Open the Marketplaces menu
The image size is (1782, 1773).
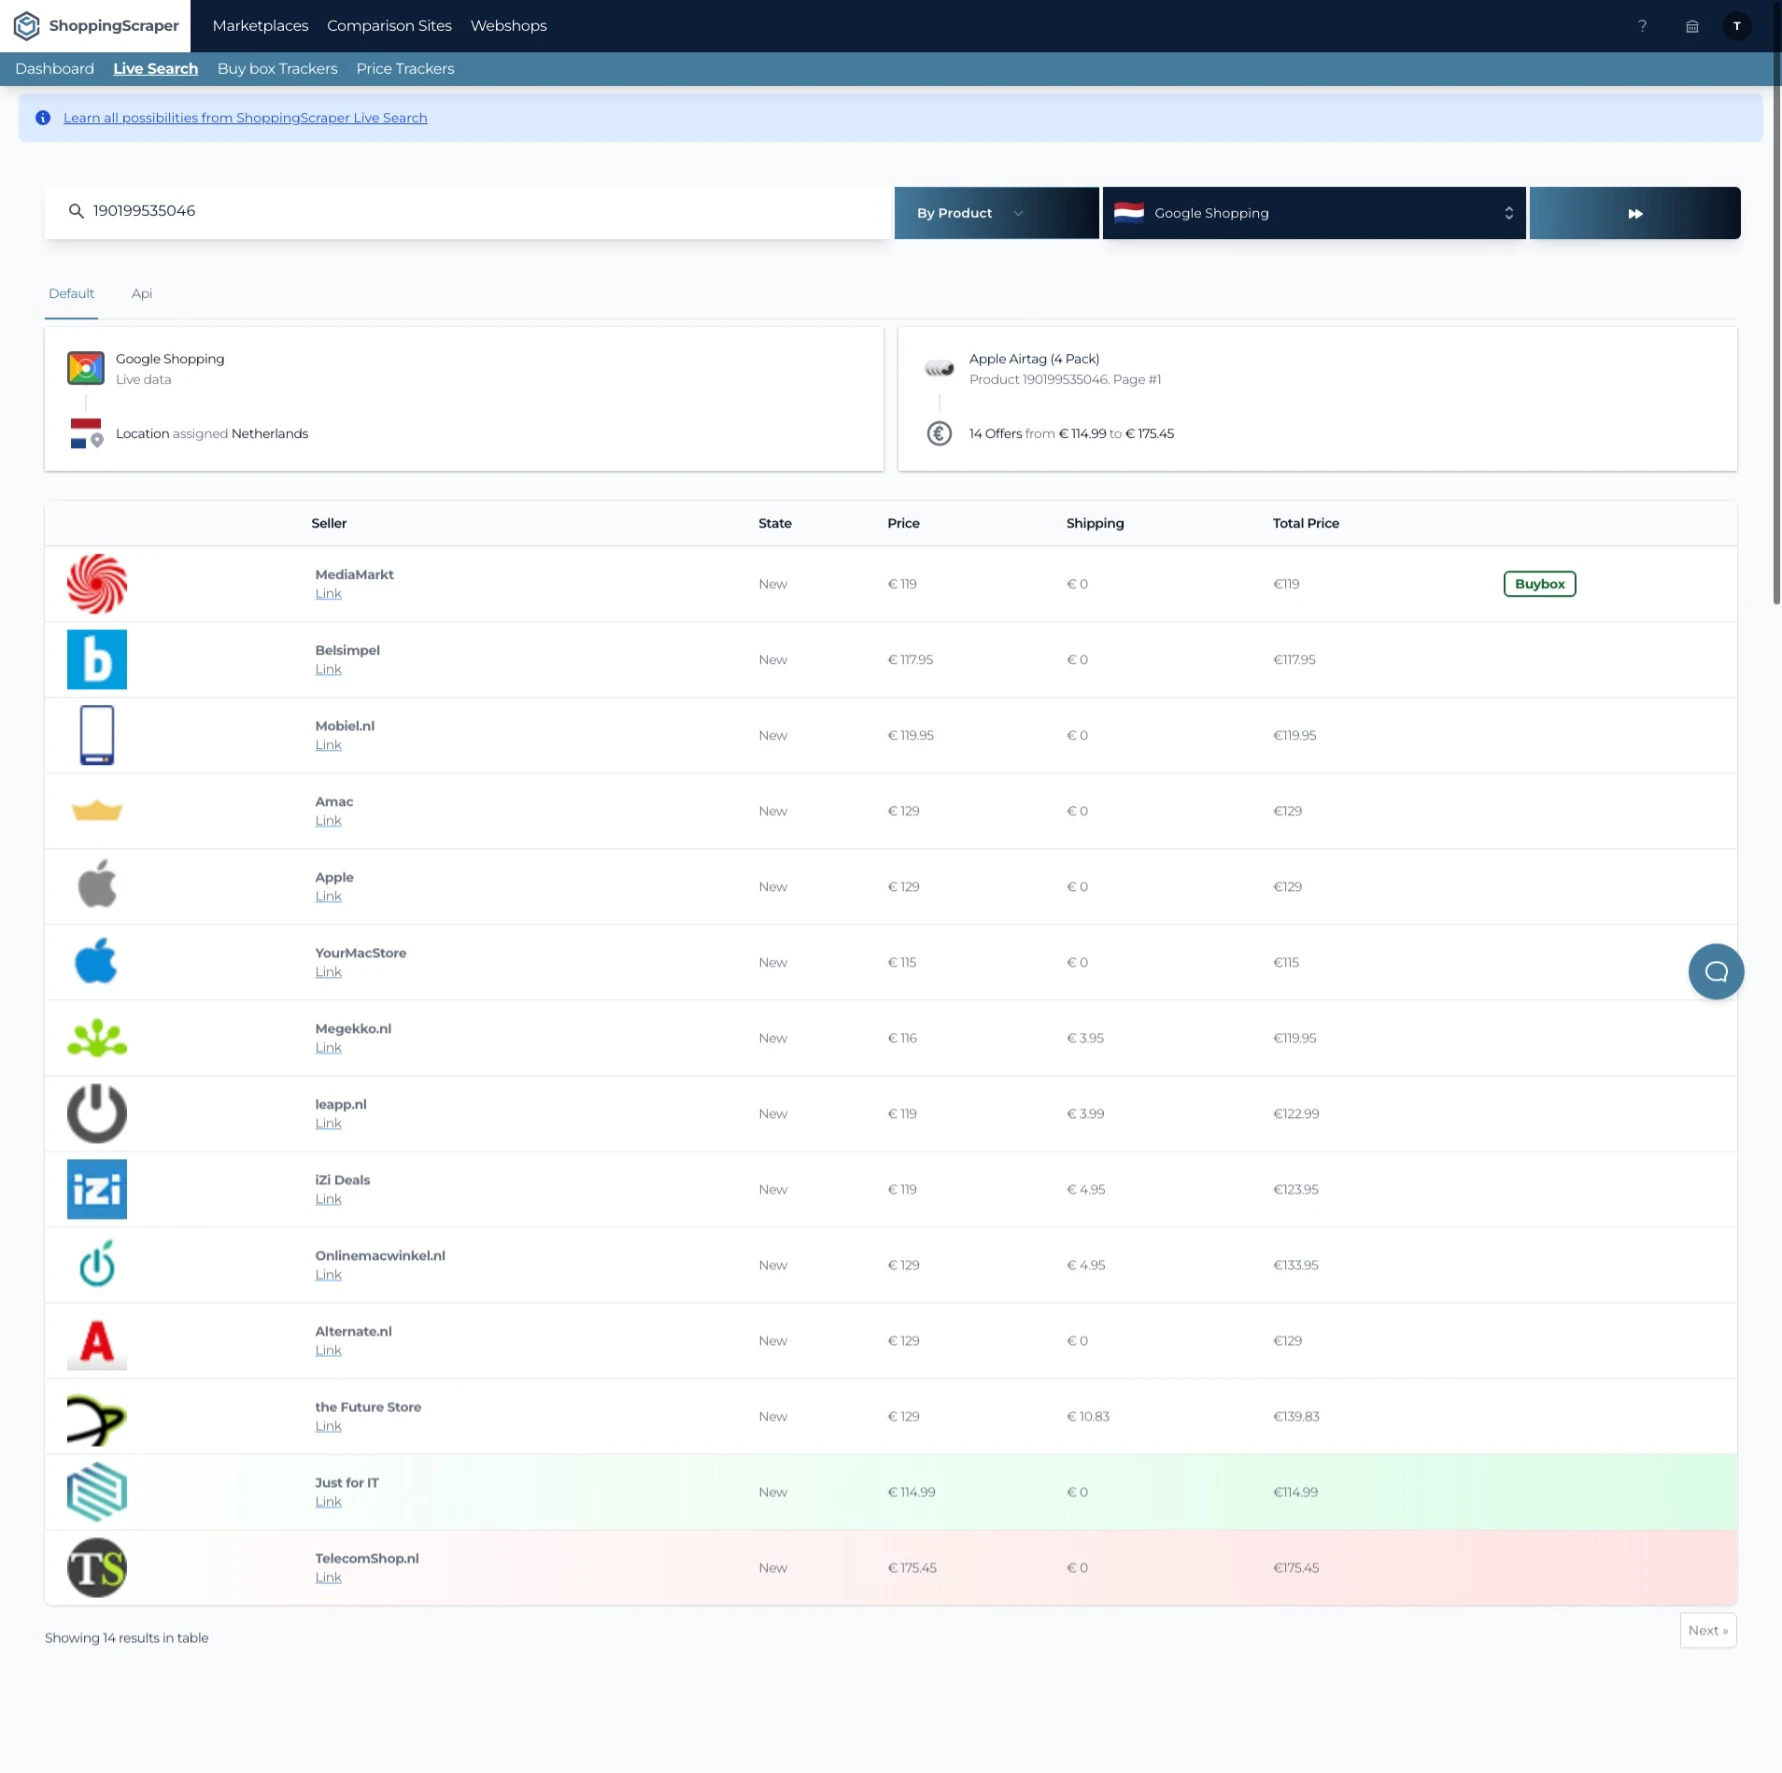click(x=260, y=25)
